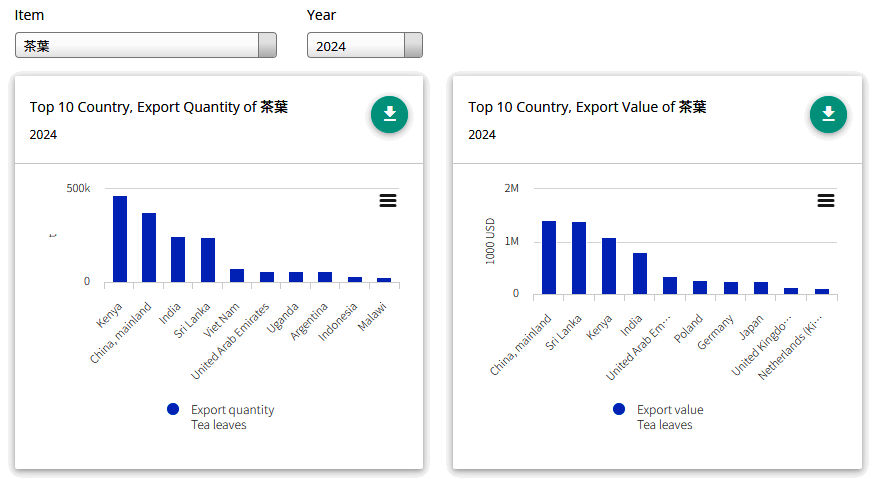The width and height of the screenshot is (872, 479).
Task: Click Sri Lanka's bar in Export Value chart
Action: coord(579,258)
